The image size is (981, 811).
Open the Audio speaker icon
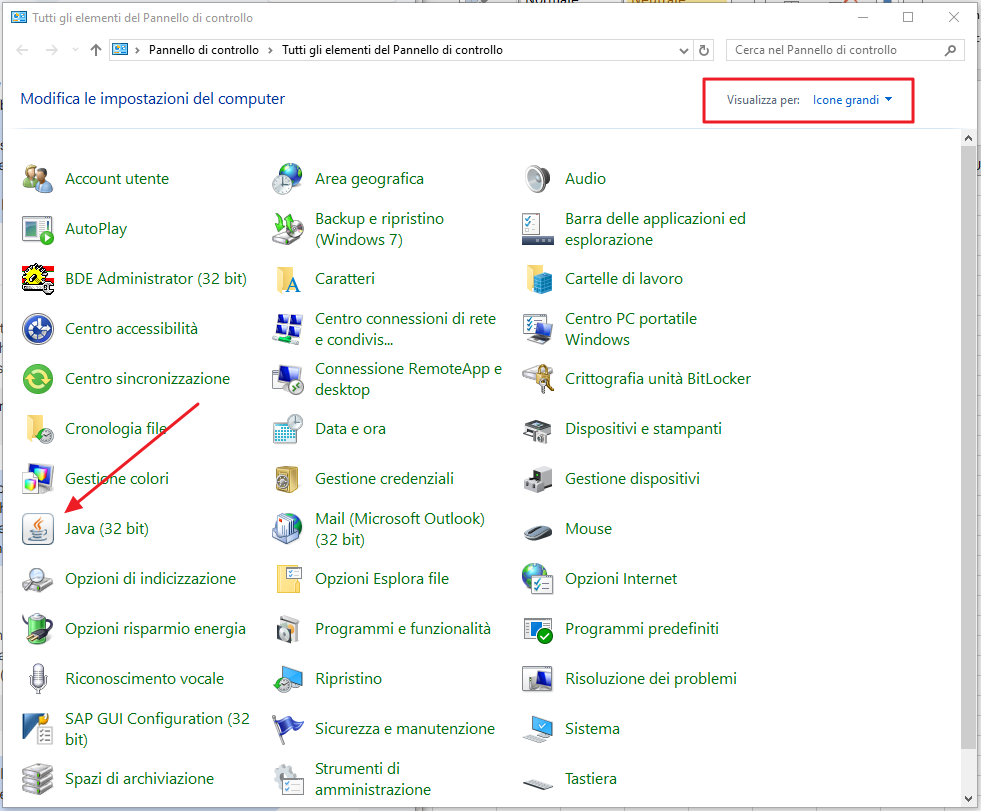(537, 179)
